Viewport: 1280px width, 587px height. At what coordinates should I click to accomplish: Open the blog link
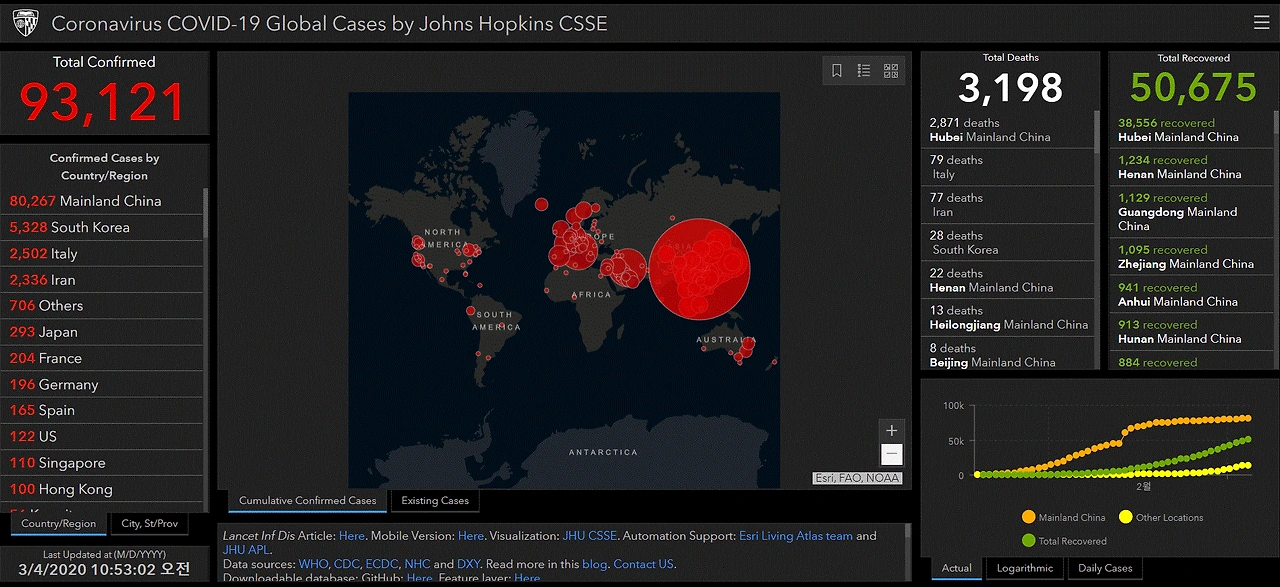pos(595,564)
